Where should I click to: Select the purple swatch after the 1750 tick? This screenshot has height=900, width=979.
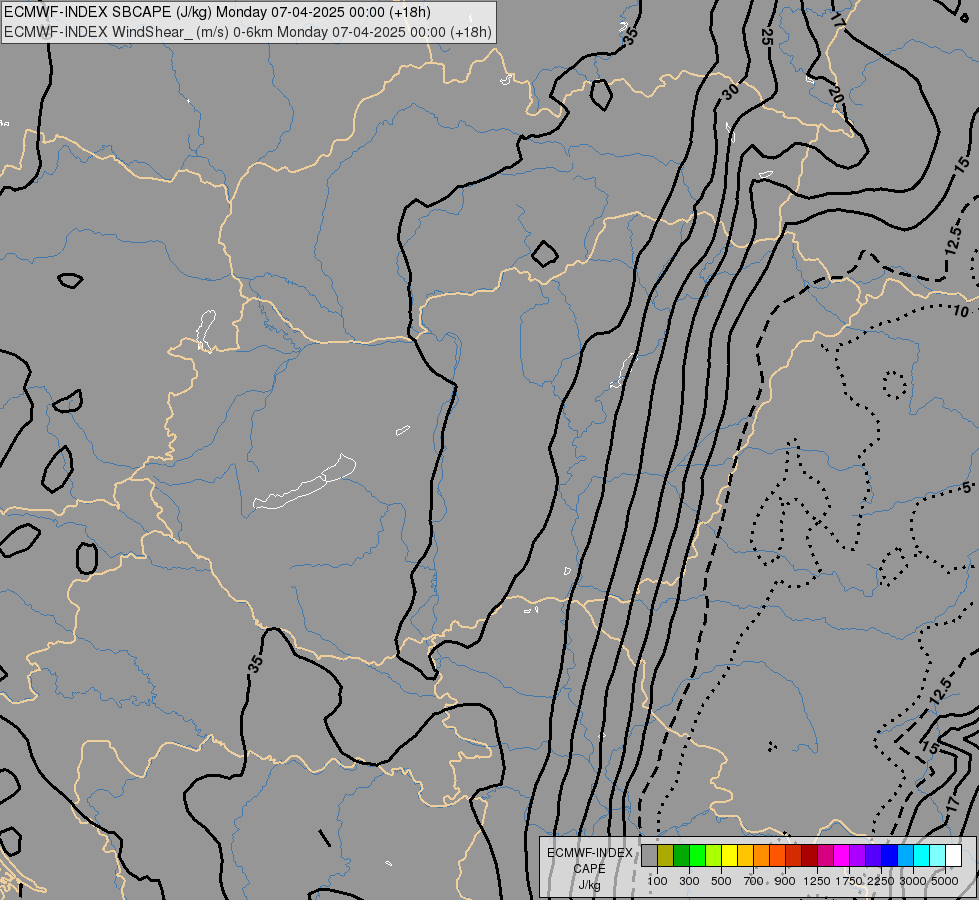tap(857, 855)
